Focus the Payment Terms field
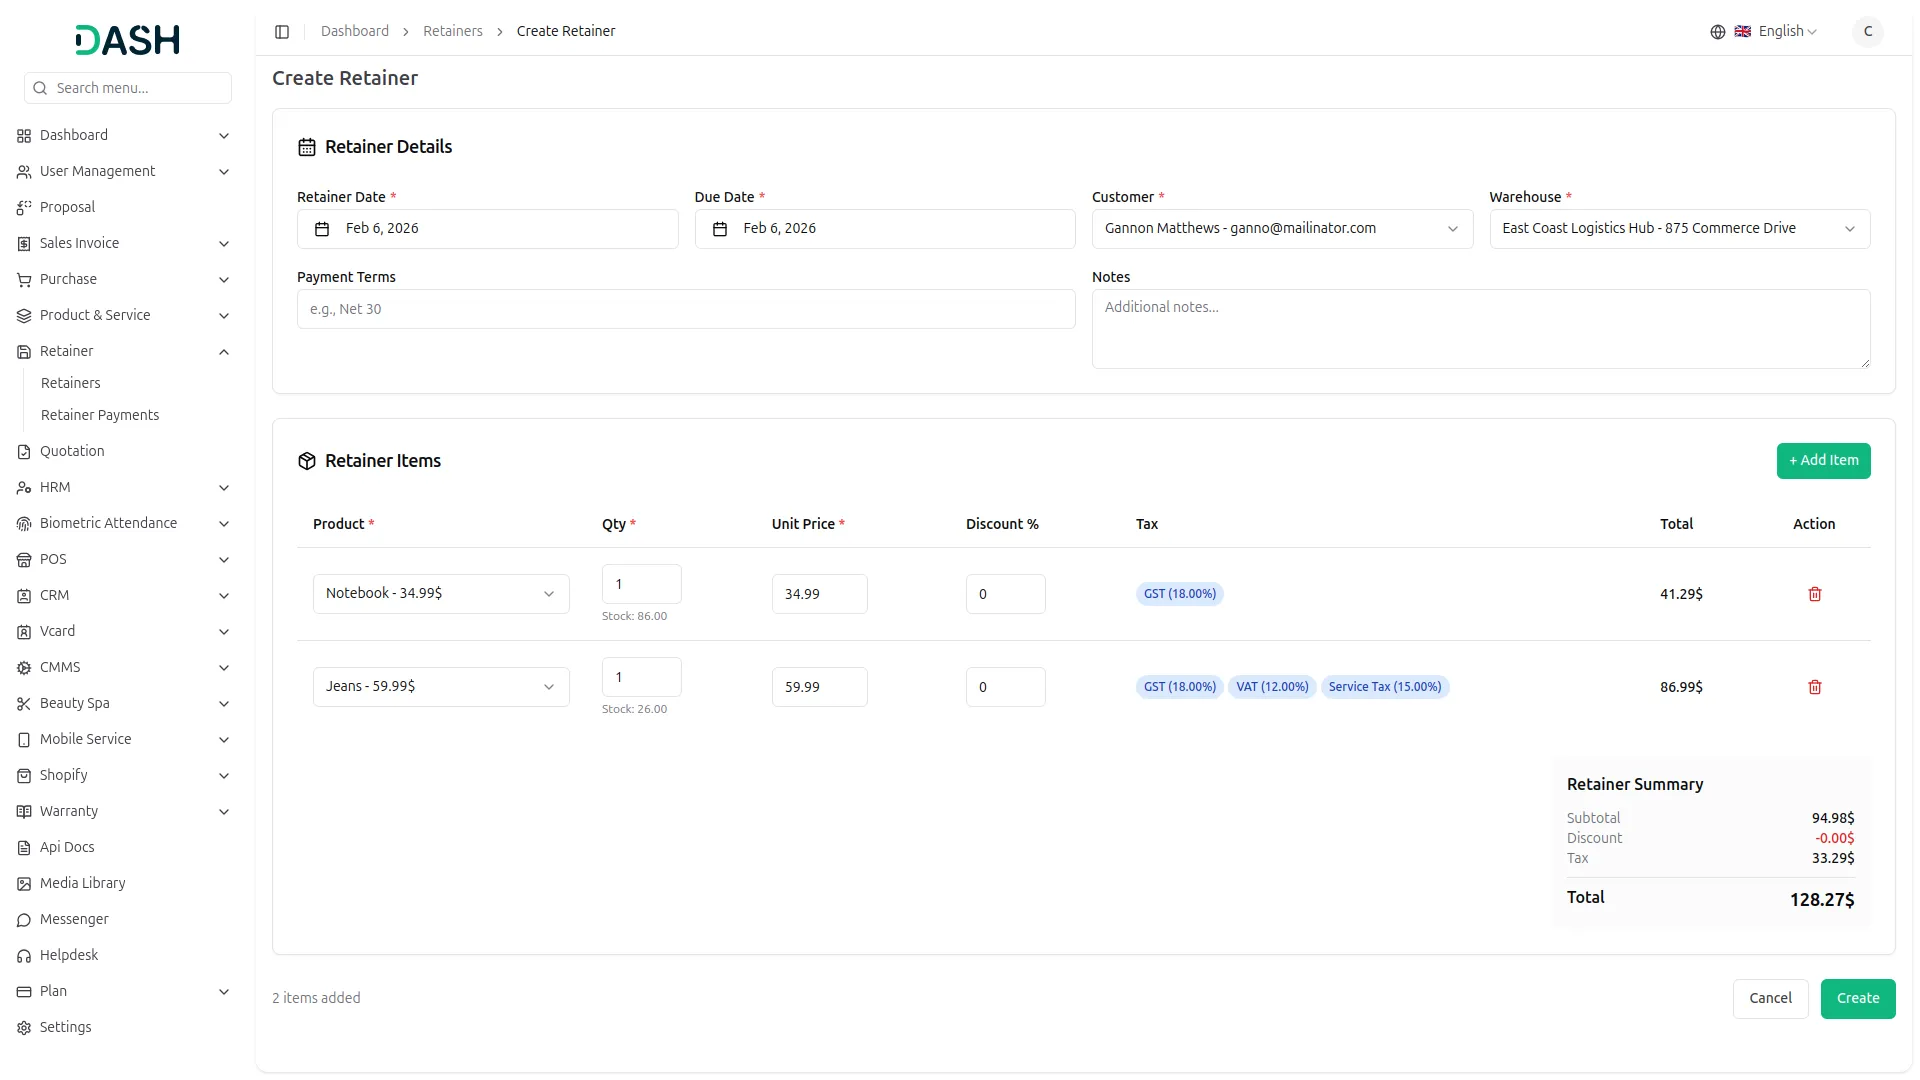This screenshot has width=1920, height=1080. [686, 309]
